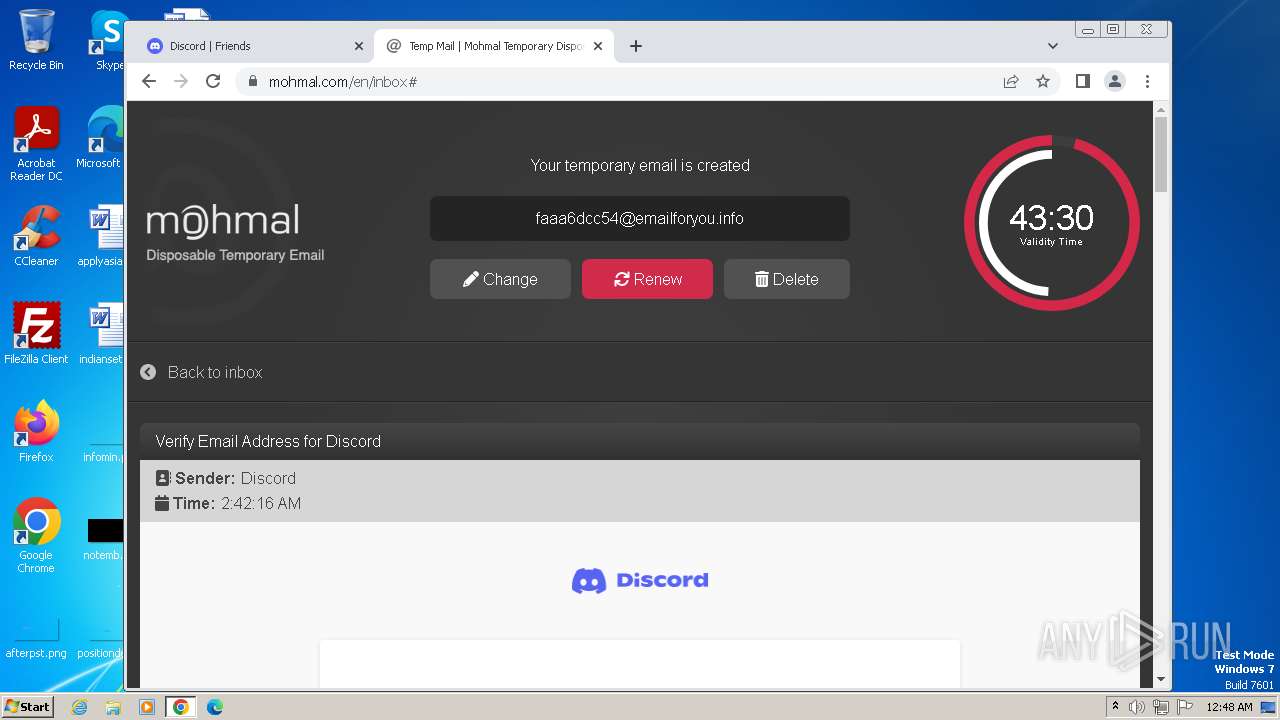Expand the Chrome tab search dropdown
1280x720 pixels.
coord(1052,46)
